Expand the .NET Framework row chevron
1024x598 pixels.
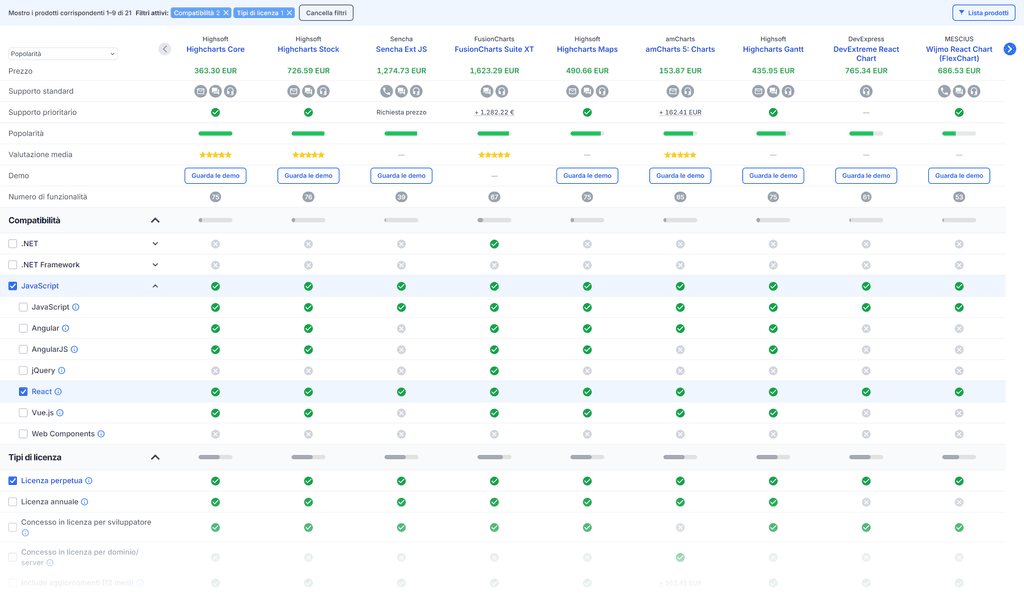point(155,265)
